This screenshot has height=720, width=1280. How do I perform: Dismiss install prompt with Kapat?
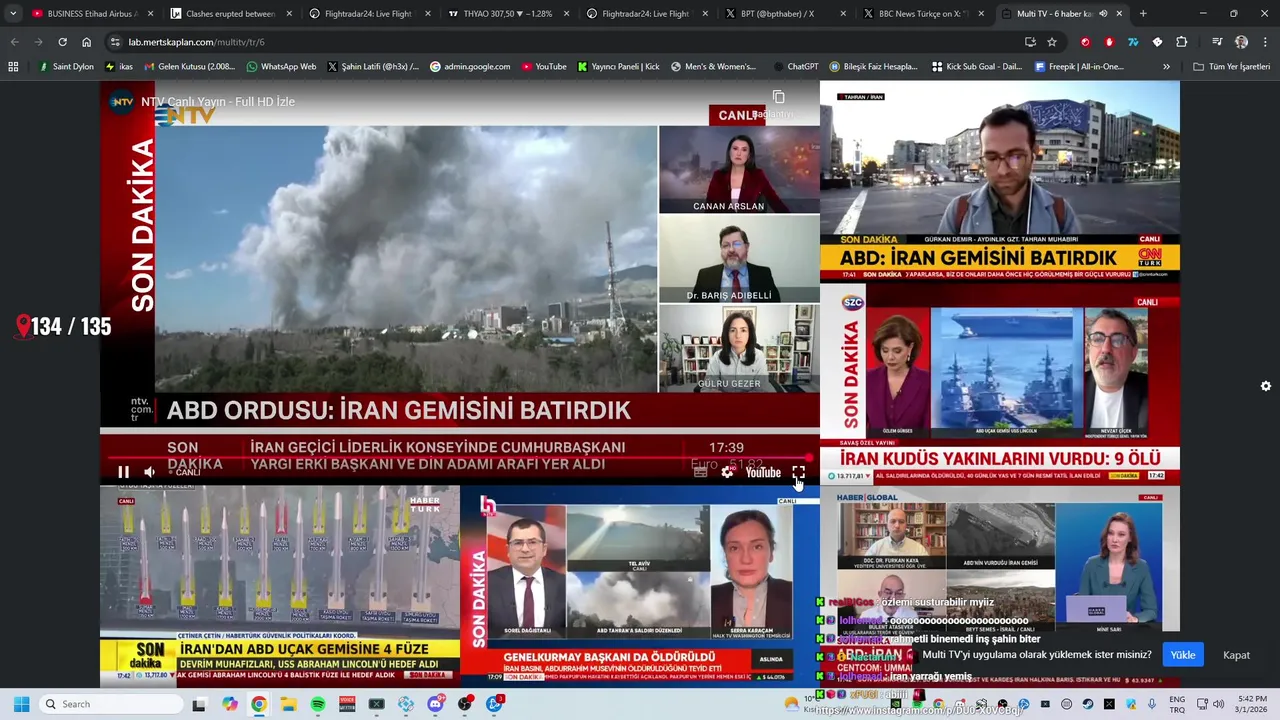[1237, 655]
